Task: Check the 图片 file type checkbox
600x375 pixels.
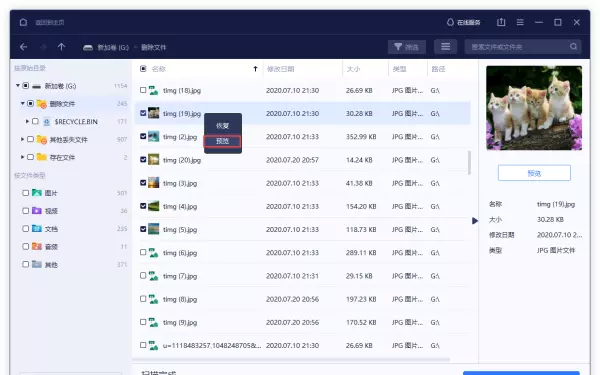Action: click(26, 193)
